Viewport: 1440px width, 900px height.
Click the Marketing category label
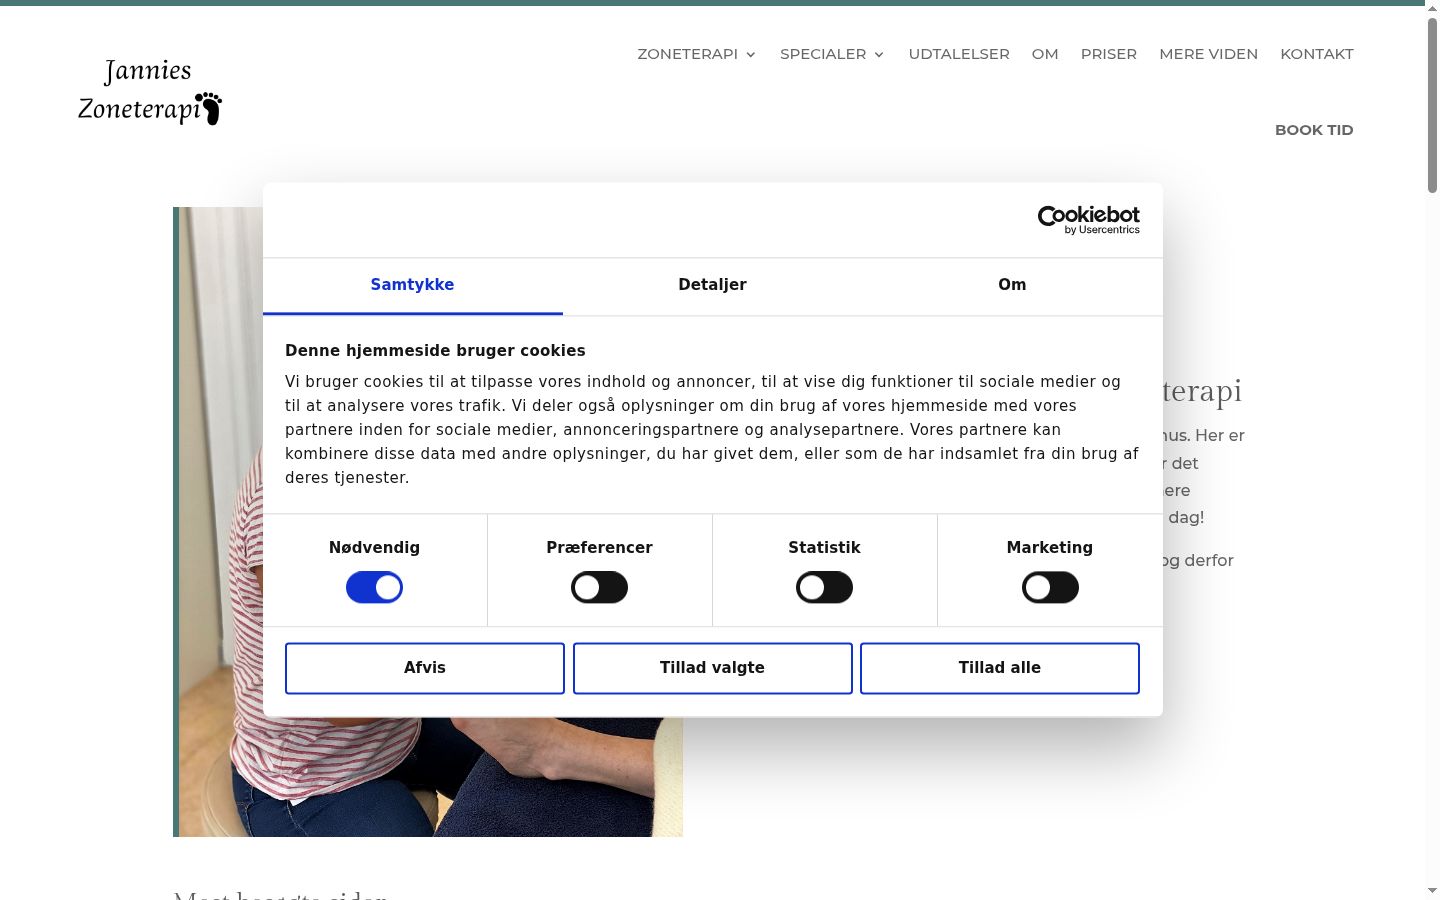coord(1050,548)
